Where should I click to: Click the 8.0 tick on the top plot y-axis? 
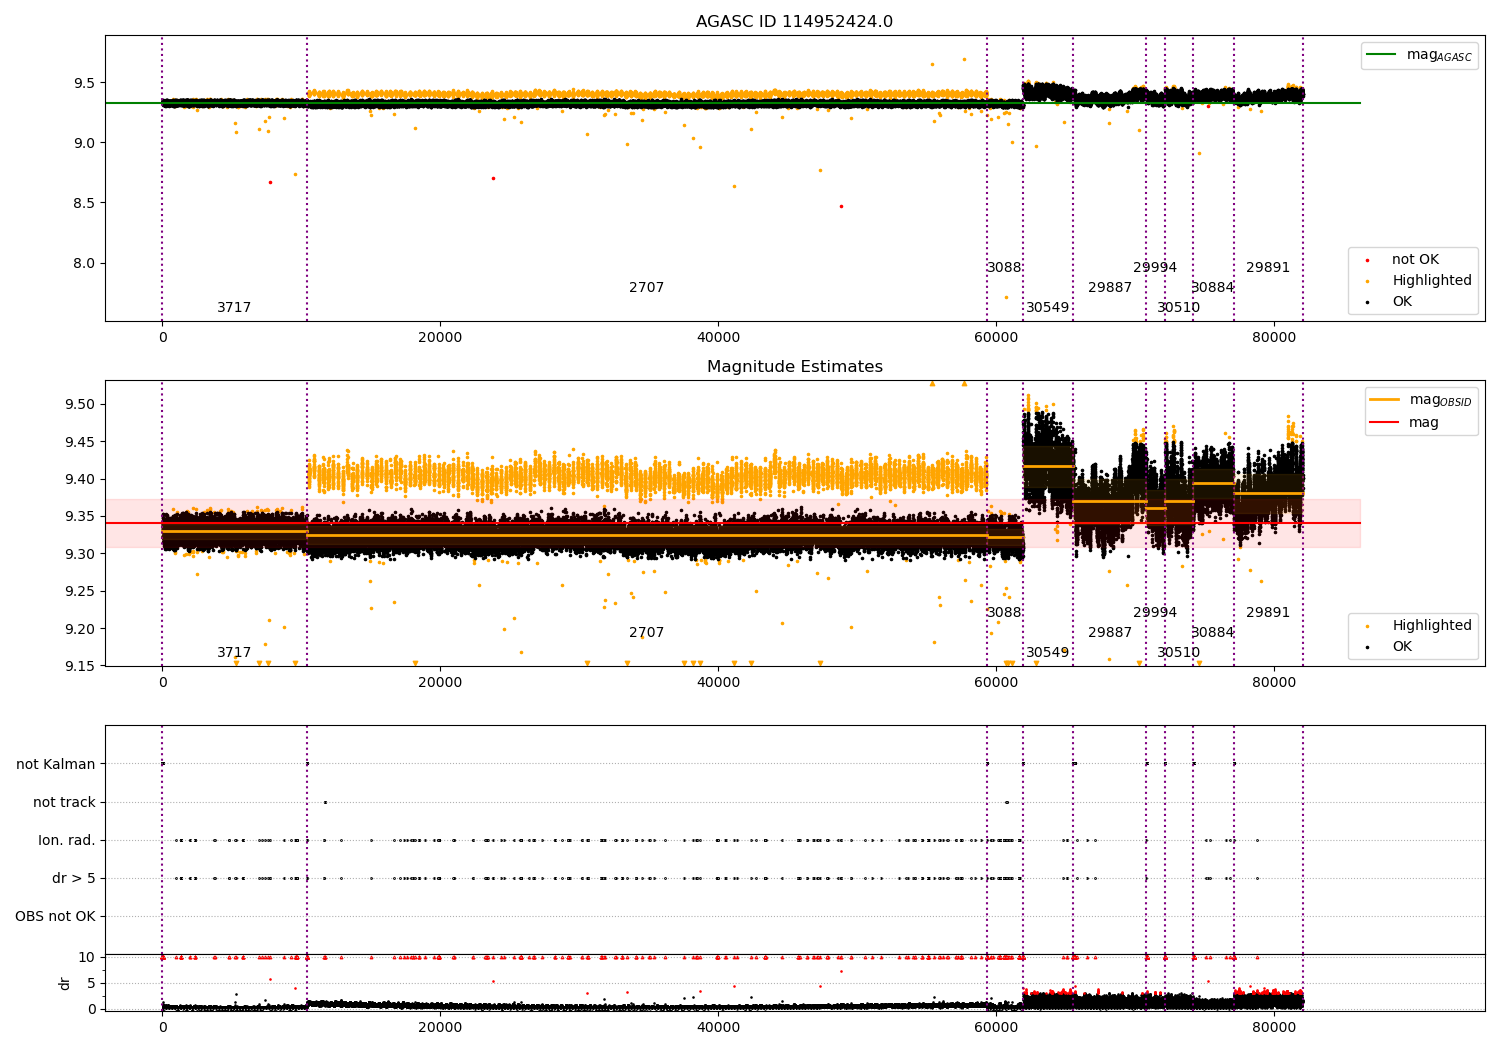[84, 264]
